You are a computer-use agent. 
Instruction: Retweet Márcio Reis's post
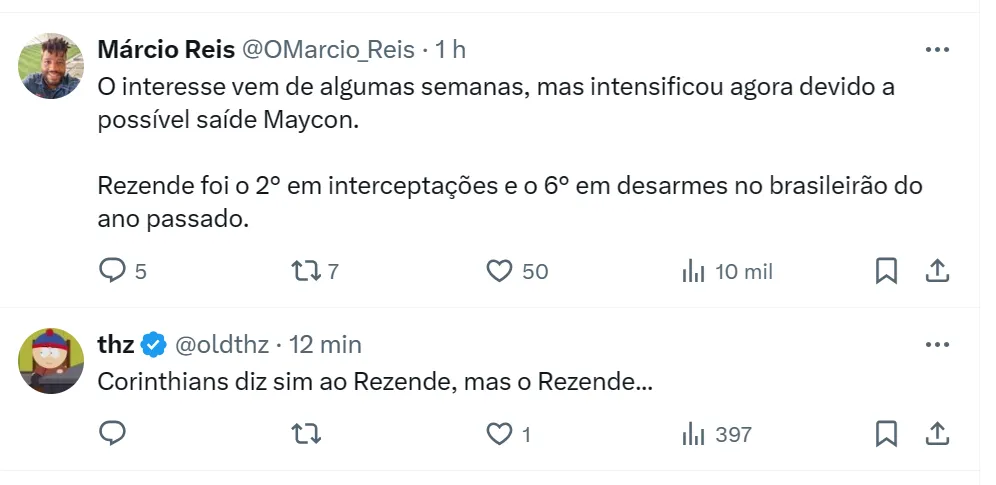tap(302, 270)
